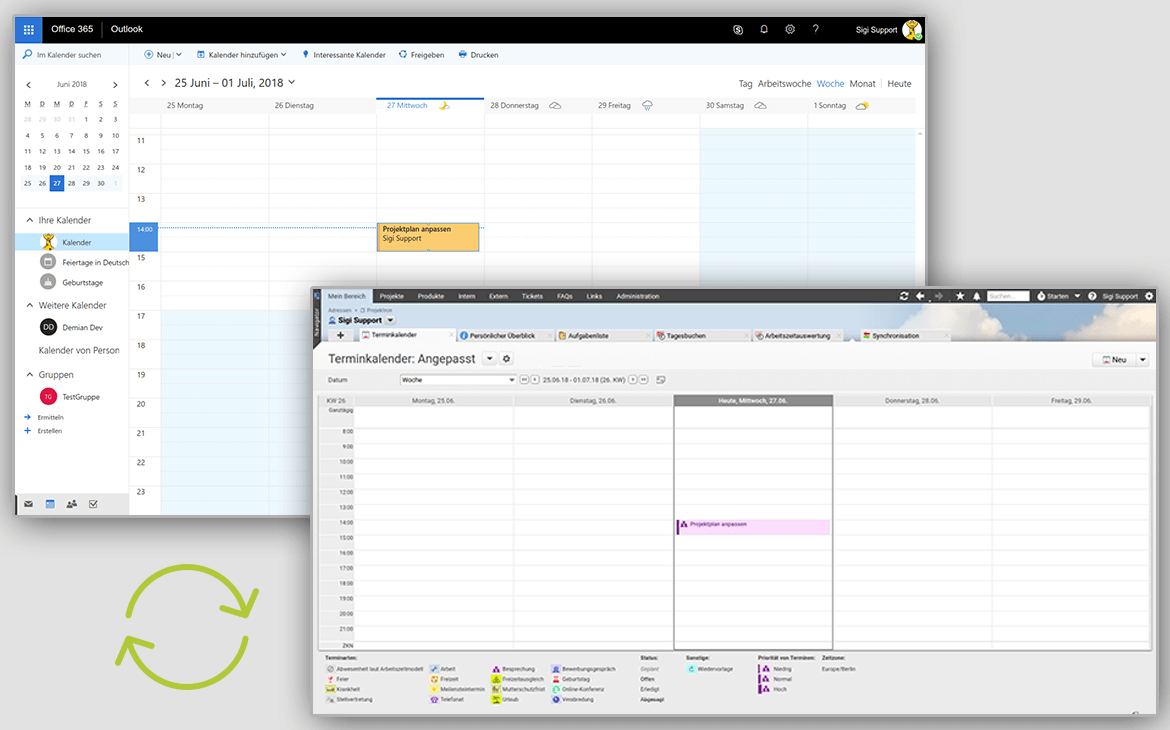Select Geburtstage calendar
The width and height of the screenshot is (1170, 730).
point(72,282)
